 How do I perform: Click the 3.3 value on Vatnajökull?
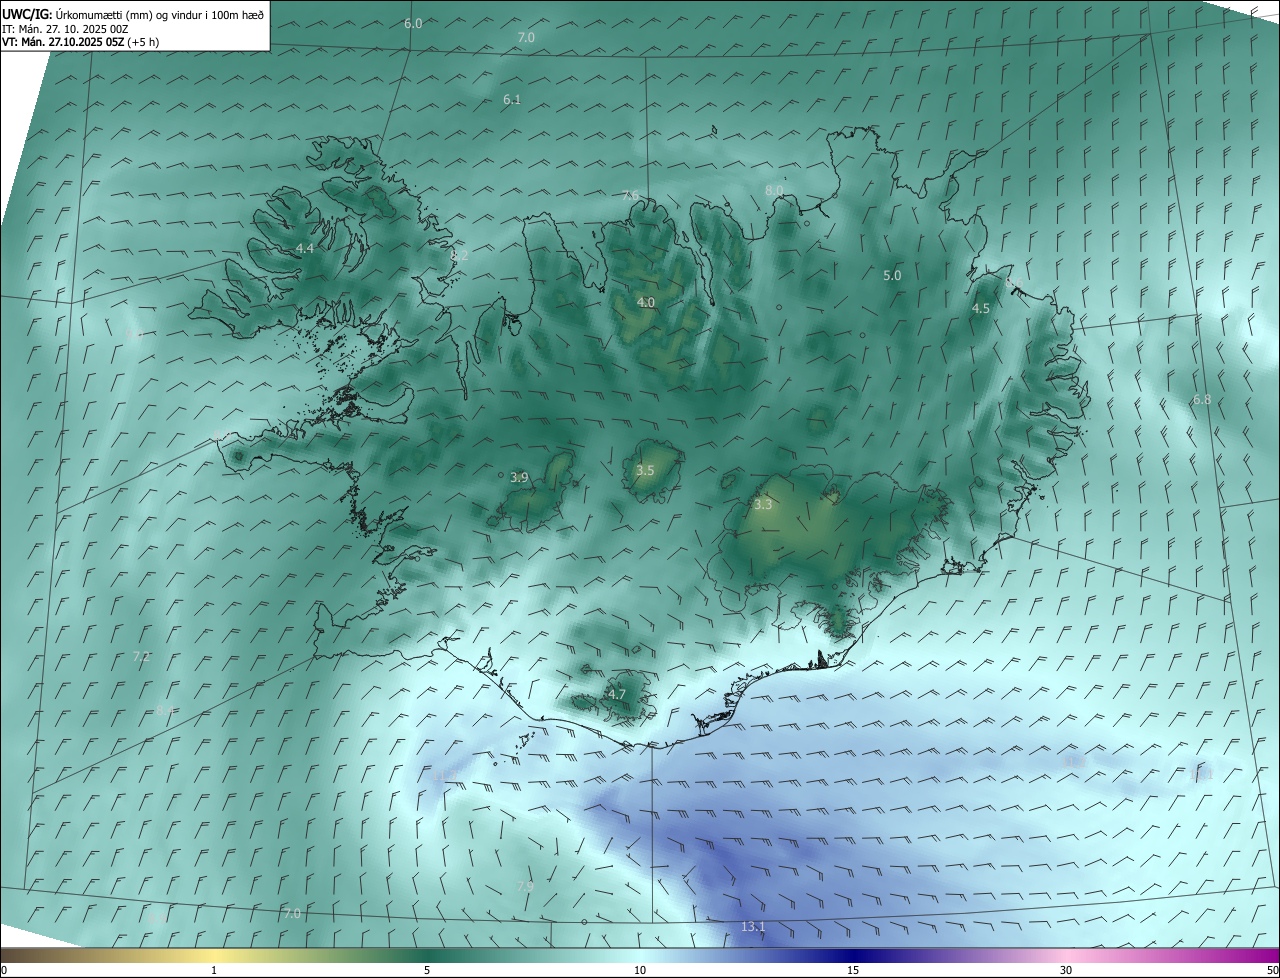(763, 505)
